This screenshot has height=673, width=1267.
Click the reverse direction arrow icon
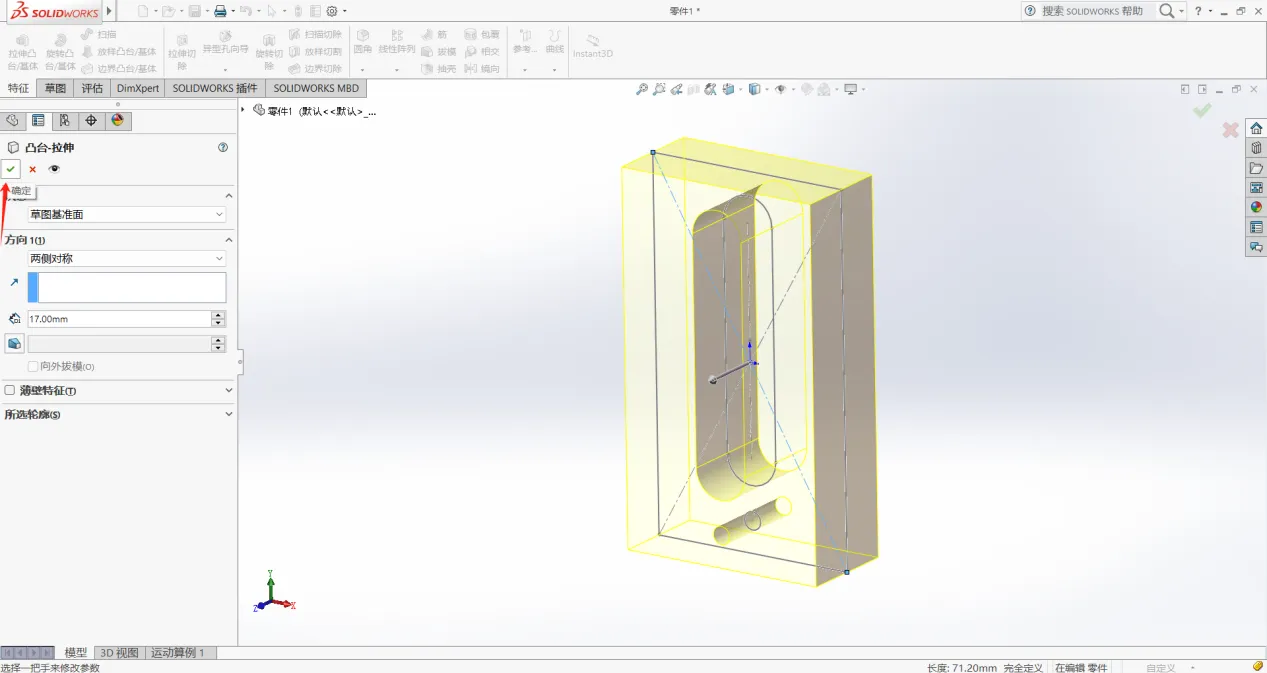14,283
